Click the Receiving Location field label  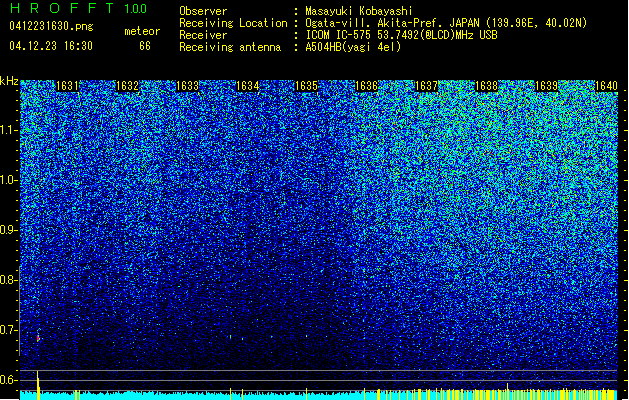pyautogui.click(x=233, y=23)
